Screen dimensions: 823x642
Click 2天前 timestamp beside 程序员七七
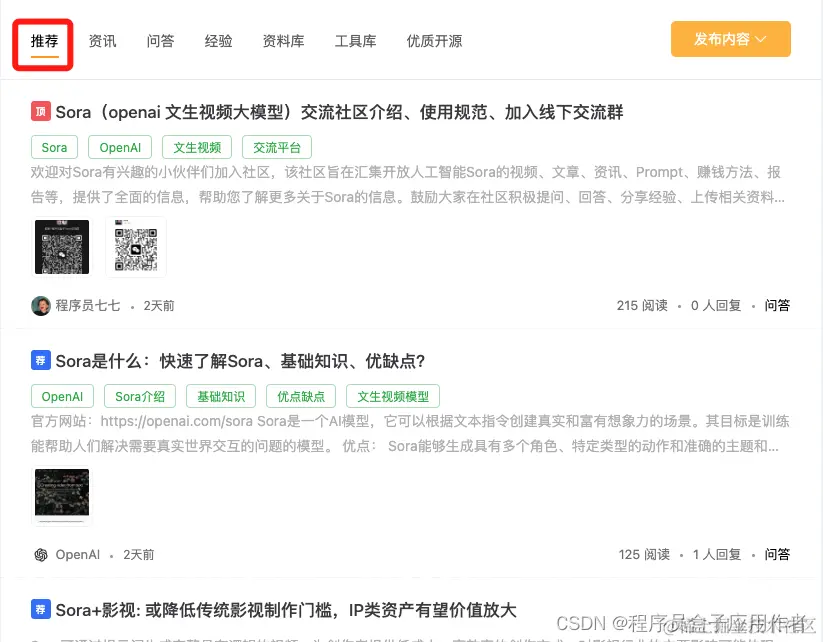[159, 306]
